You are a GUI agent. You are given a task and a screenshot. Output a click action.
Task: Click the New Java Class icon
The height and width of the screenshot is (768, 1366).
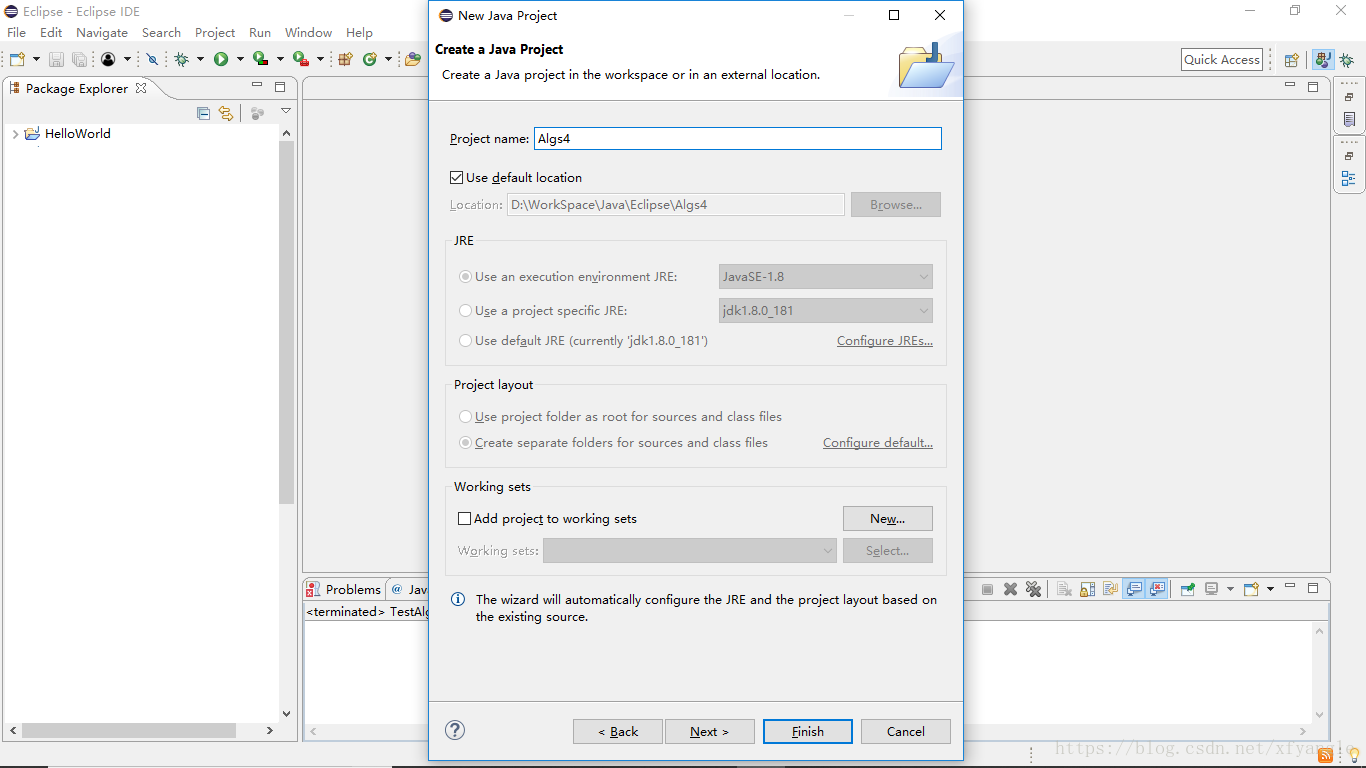[370, 59]
